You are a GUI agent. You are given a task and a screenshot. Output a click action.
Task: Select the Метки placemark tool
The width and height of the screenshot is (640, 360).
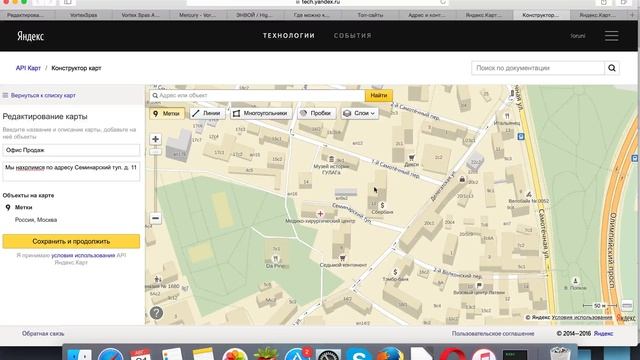coord(167,113)
